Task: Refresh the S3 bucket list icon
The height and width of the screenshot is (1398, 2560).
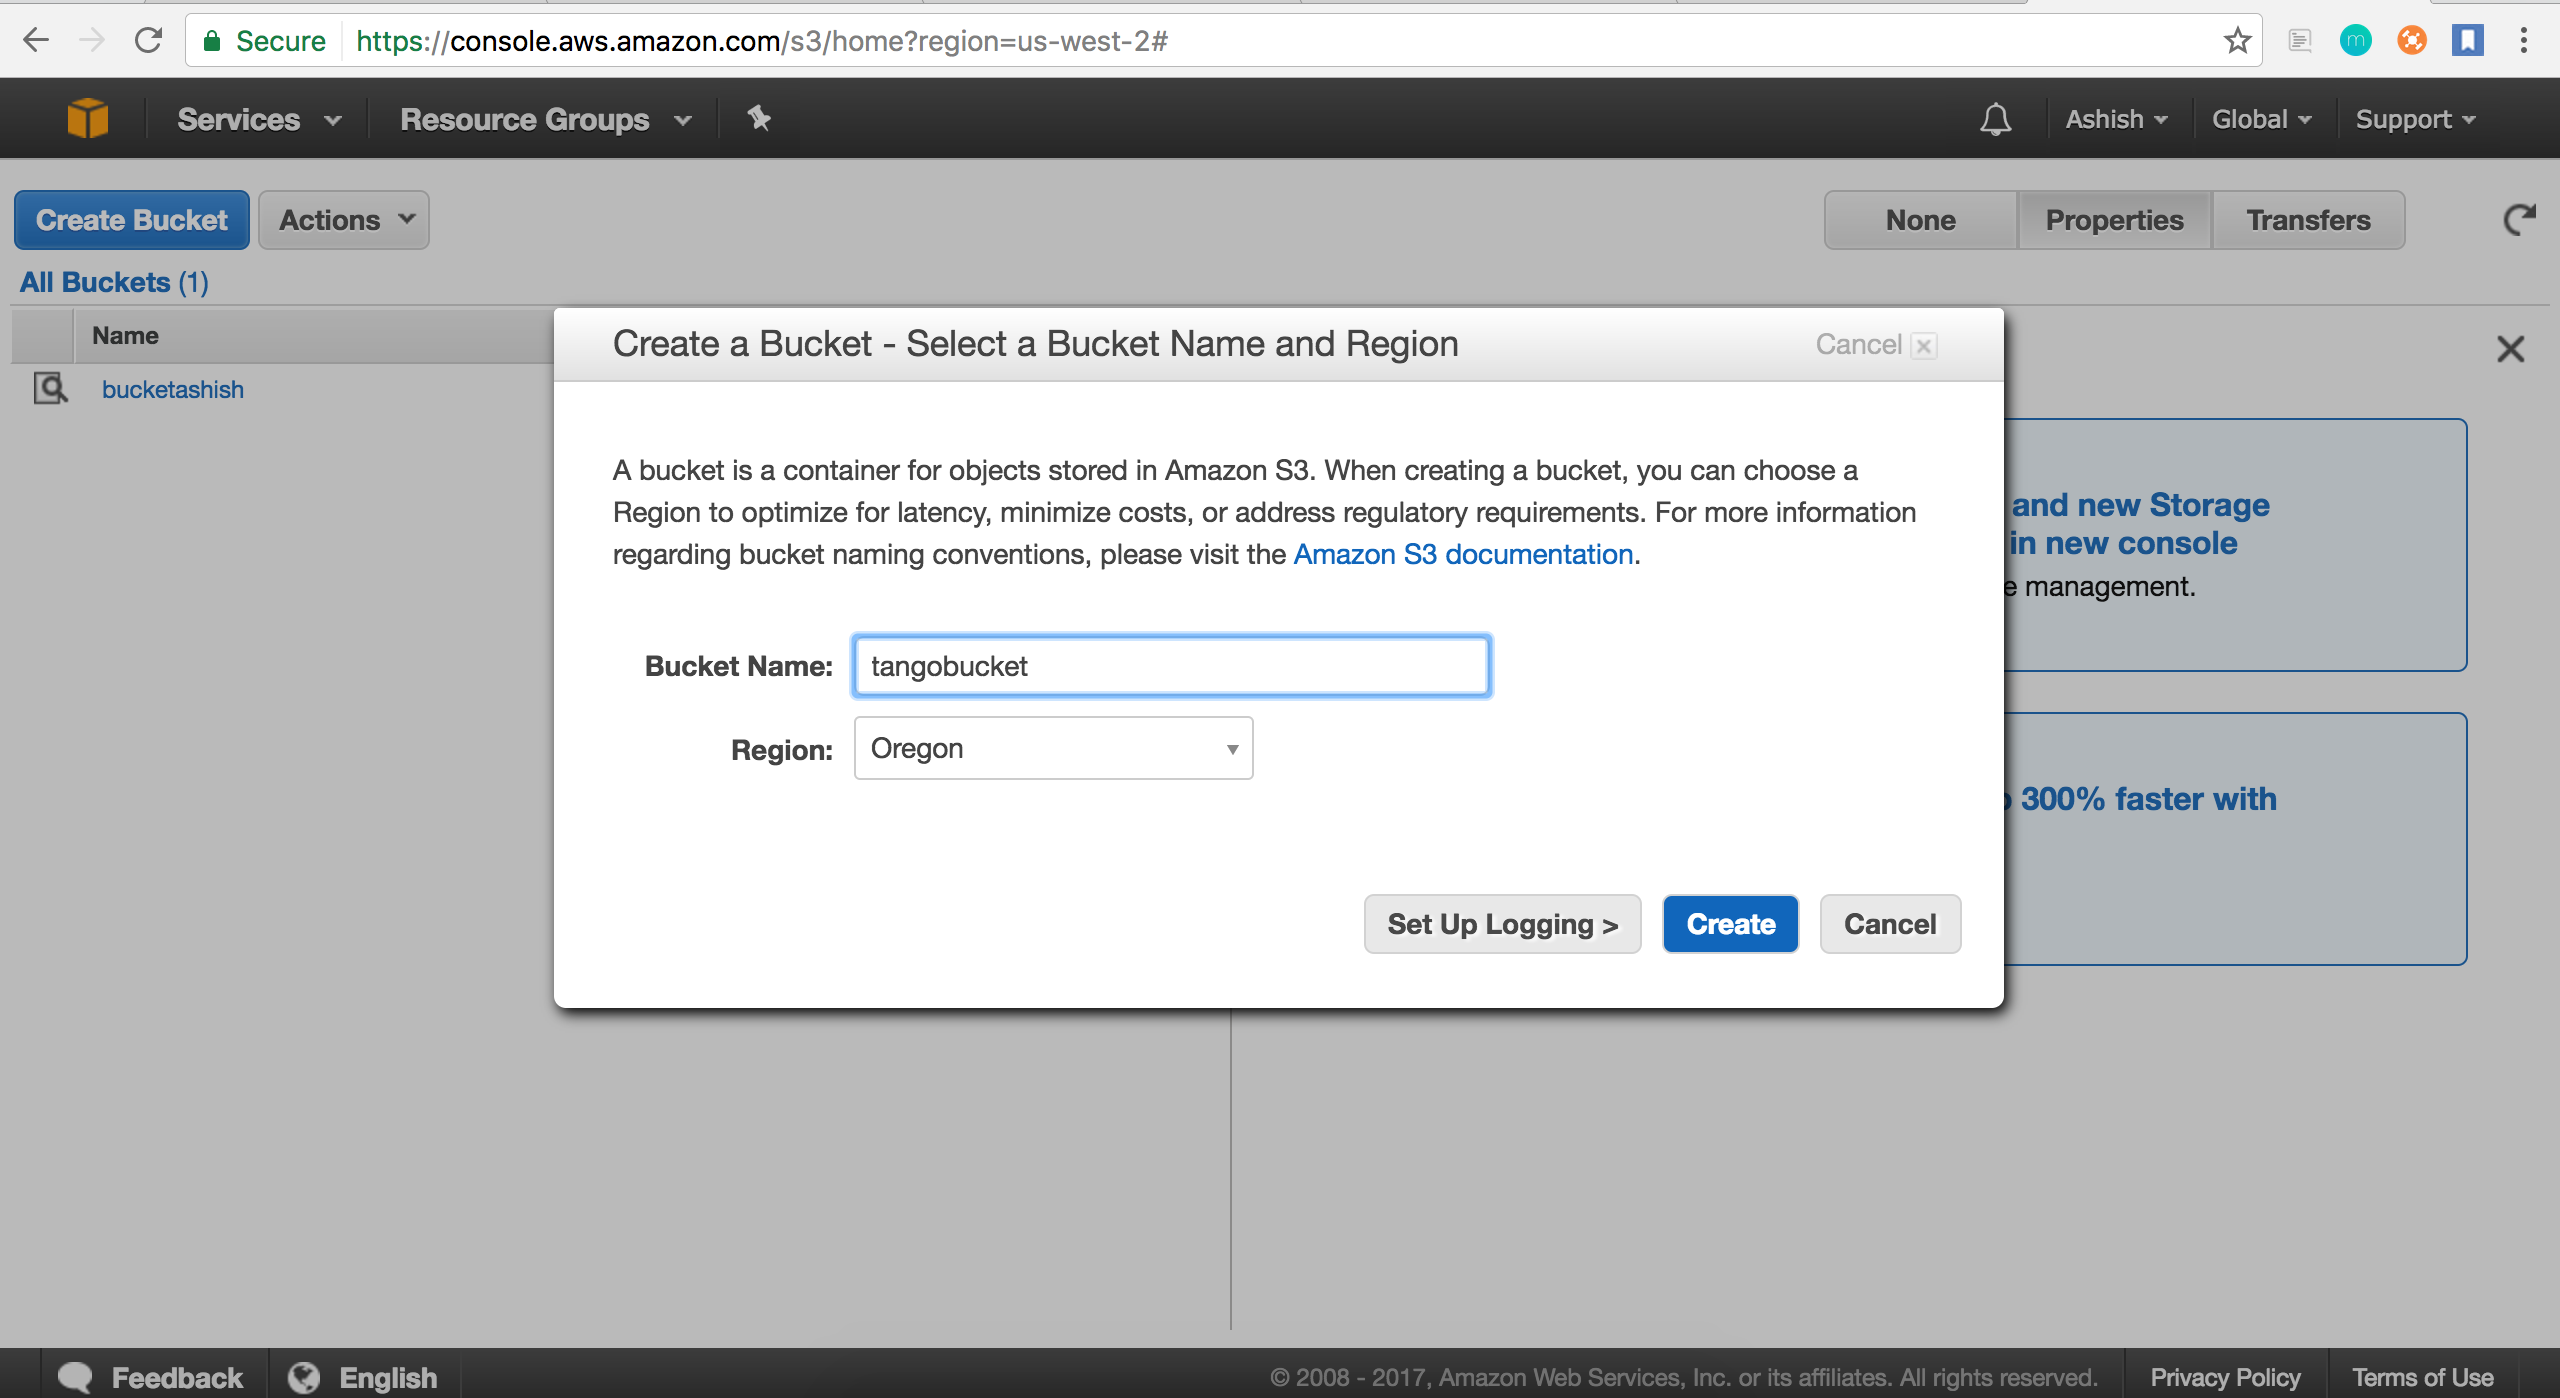Action: click(x=2519, y=220)
